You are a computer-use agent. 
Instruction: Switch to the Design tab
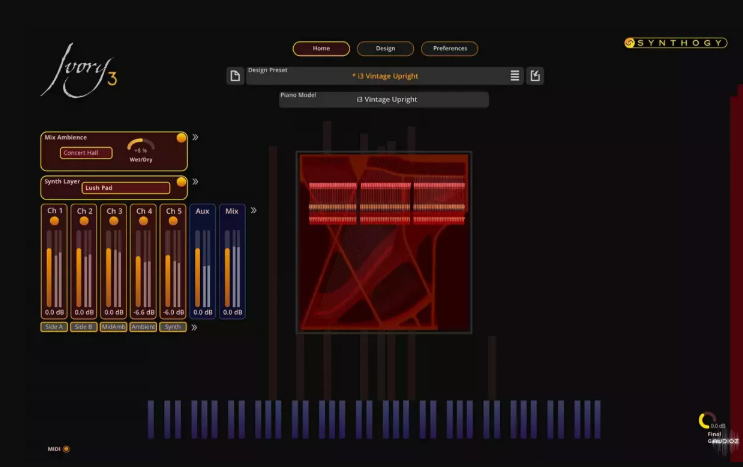pyautogui.click(x=385, y=48)
